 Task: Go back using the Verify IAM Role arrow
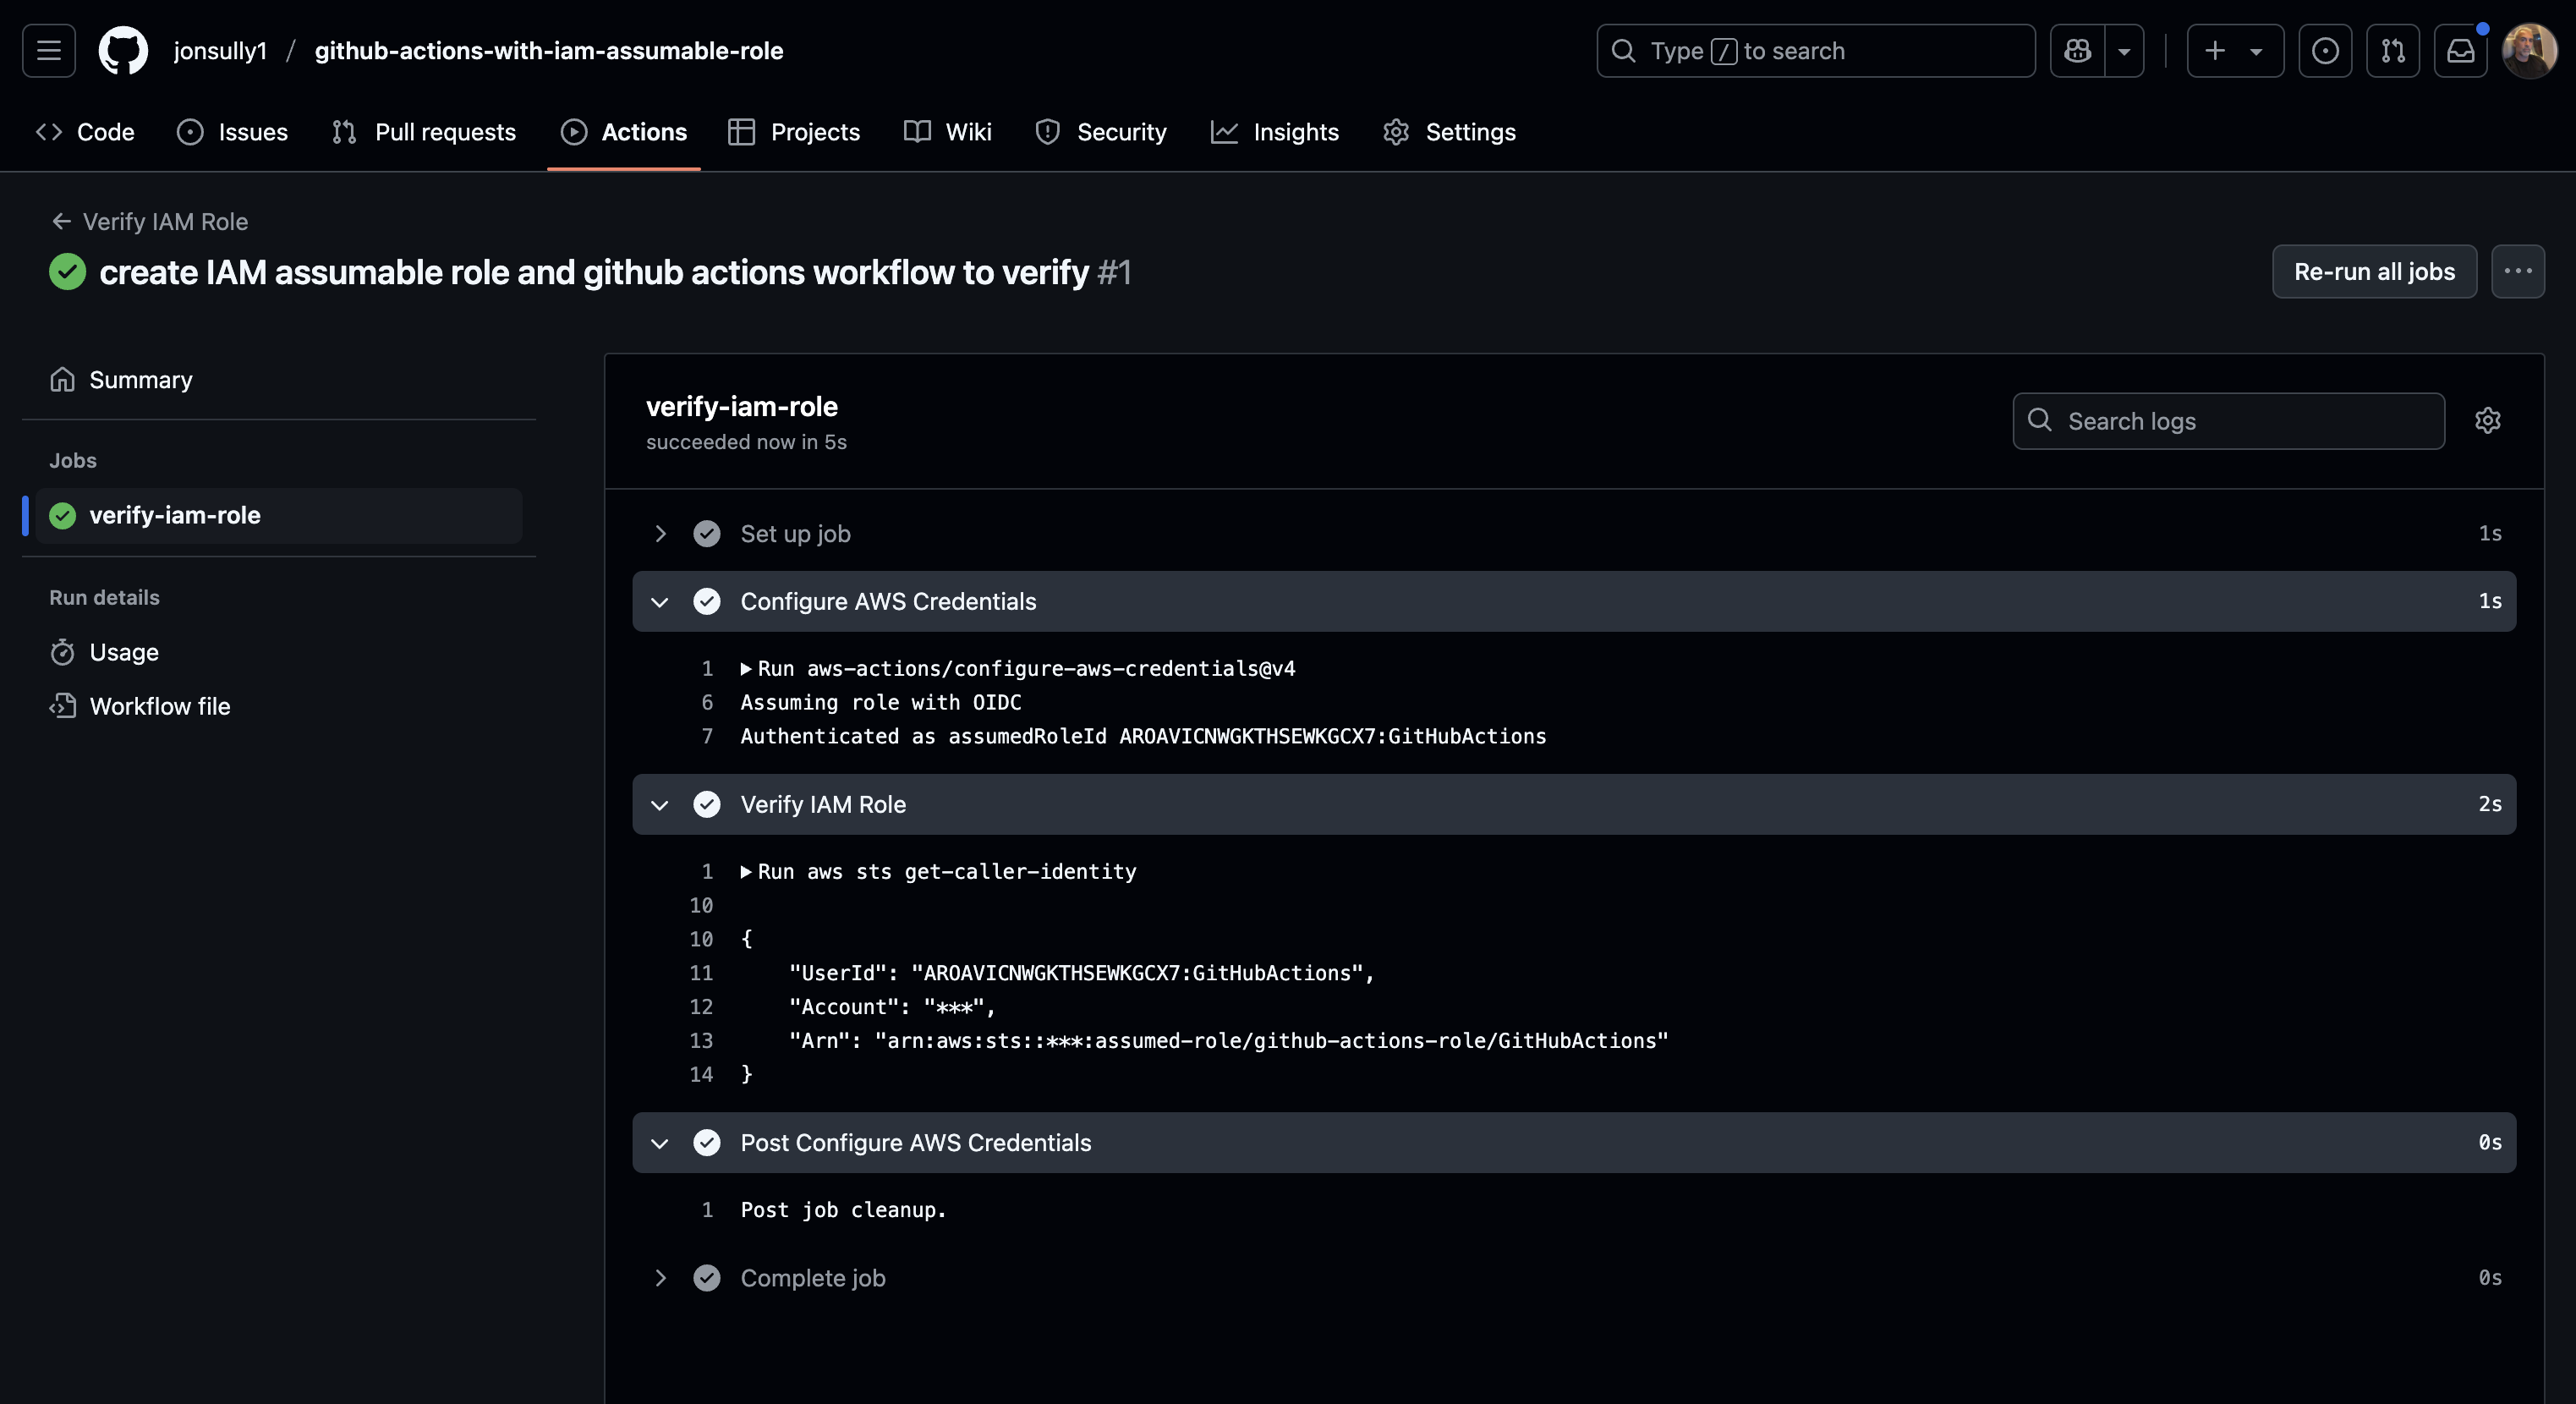61,221
